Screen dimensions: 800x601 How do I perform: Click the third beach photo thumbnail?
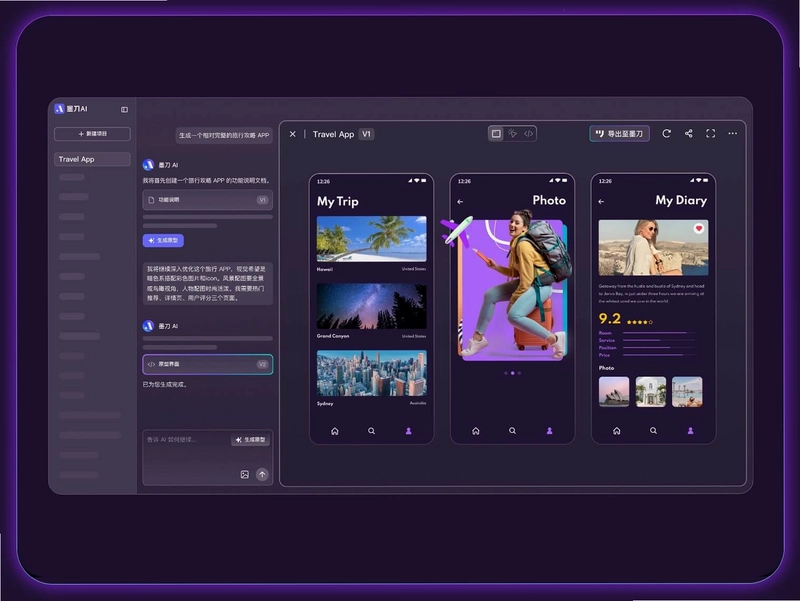click(687, 392)
